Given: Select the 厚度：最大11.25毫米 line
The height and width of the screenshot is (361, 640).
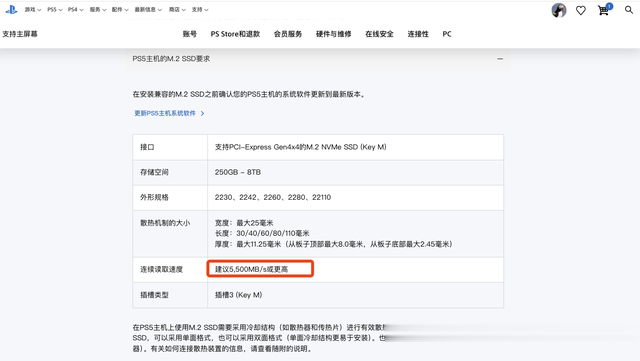Looking at the screenshot, I should click(x=333, y=244).
